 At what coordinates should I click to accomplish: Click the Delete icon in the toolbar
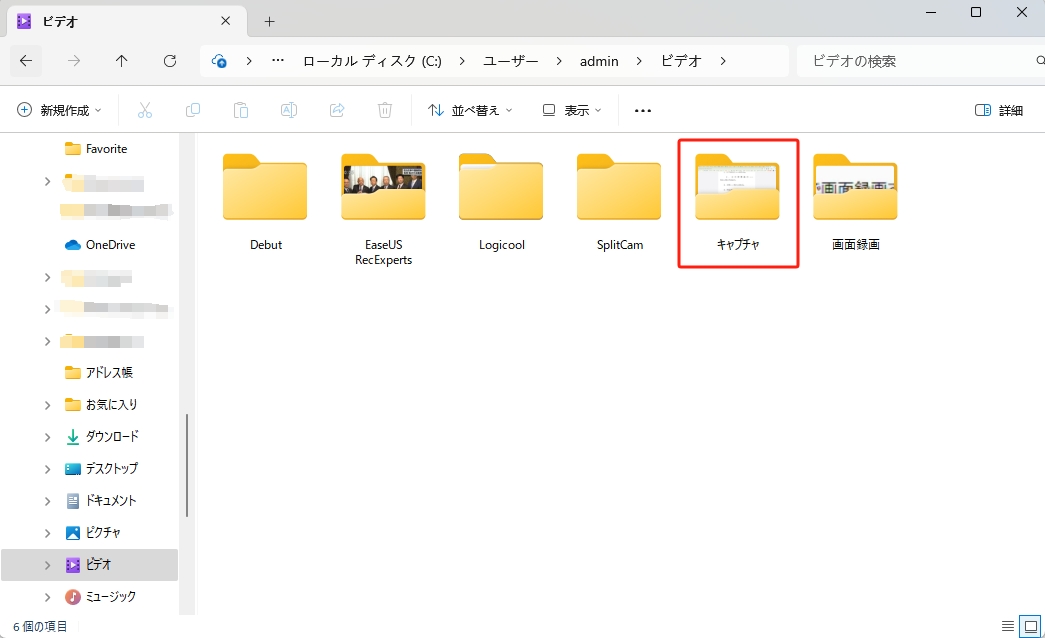pos(384,110)
